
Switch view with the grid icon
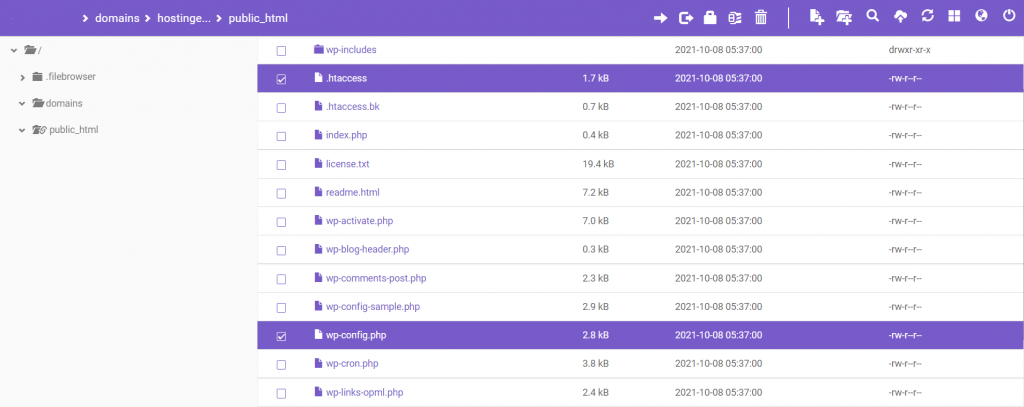[x=954, y=16]
